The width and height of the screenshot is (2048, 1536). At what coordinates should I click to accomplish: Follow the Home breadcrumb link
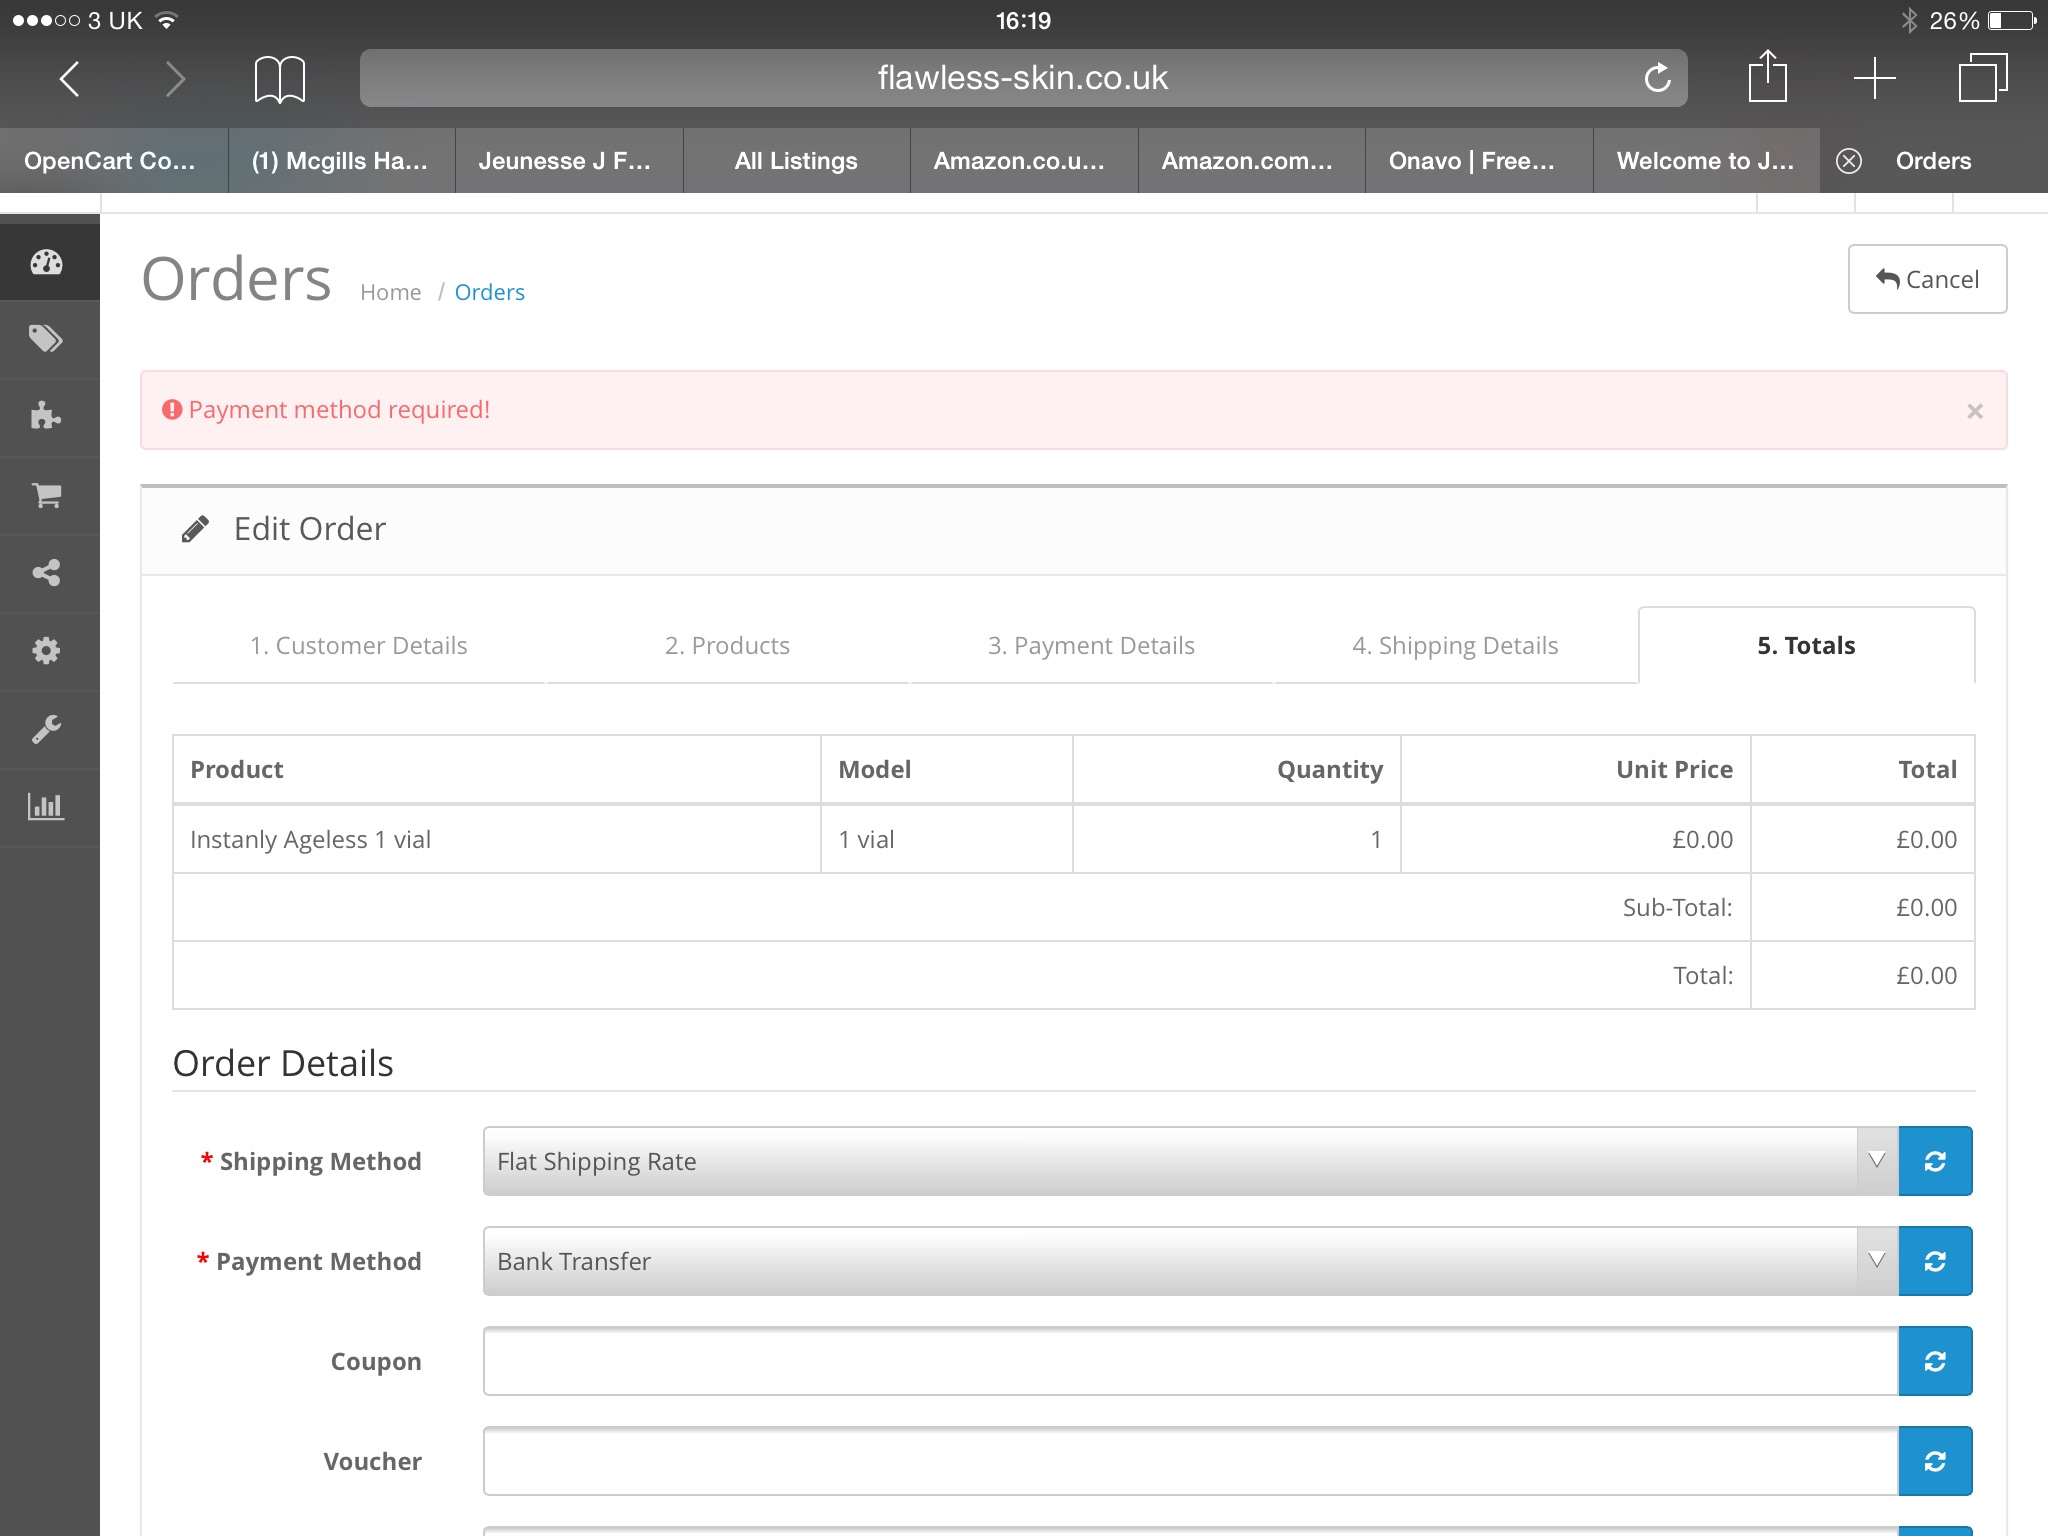(x=391, y=292)
